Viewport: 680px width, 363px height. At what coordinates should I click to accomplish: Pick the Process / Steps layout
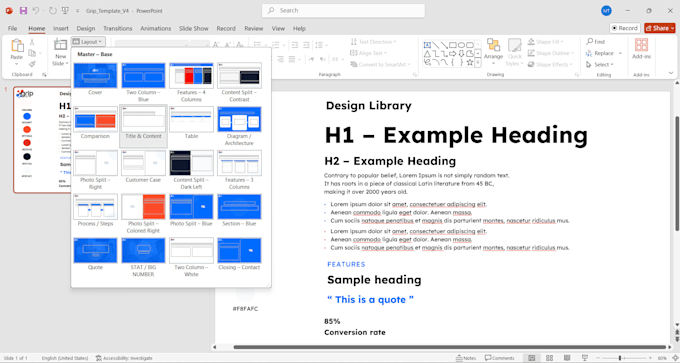(x=95, y=211)
